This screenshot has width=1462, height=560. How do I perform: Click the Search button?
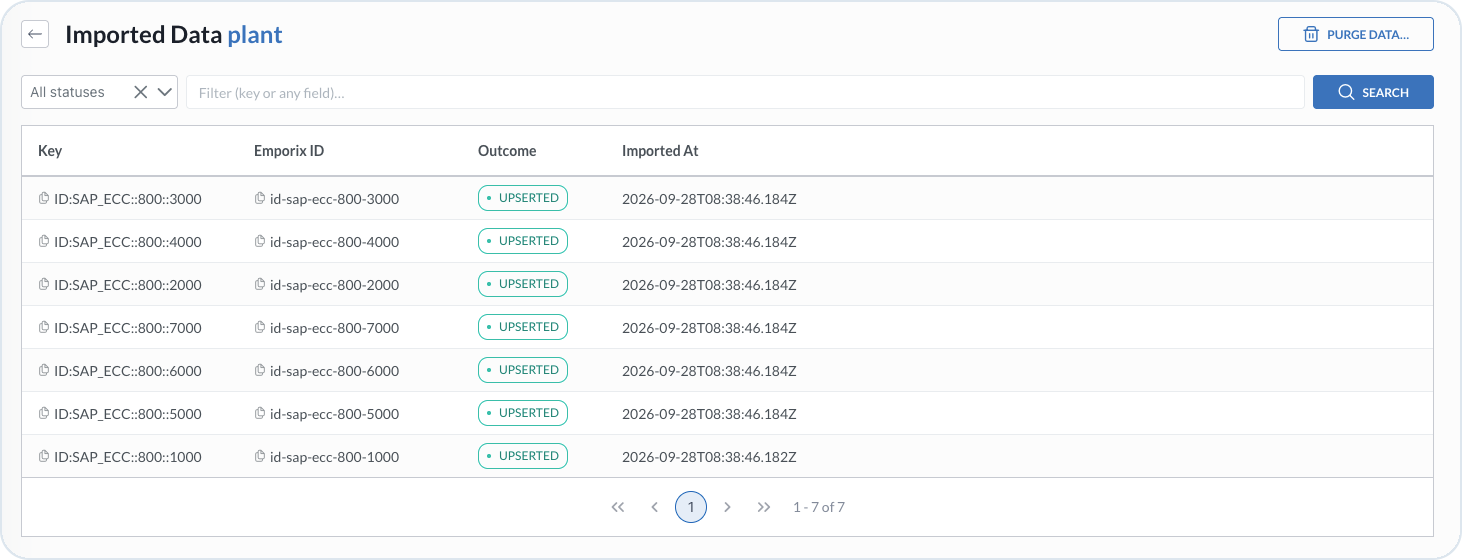[1373, 92]
